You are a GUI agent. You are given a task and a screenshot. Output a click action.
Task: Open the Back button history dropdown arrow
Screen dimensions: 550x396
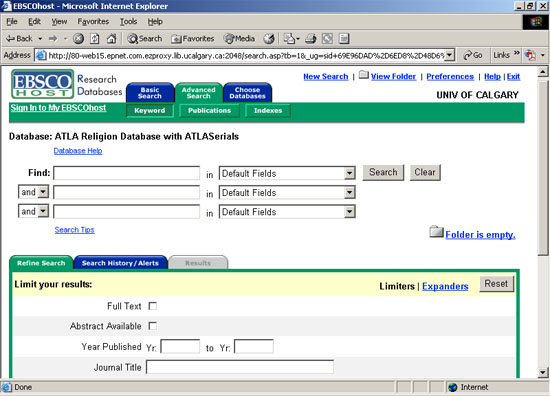click(x=40, y=39)
